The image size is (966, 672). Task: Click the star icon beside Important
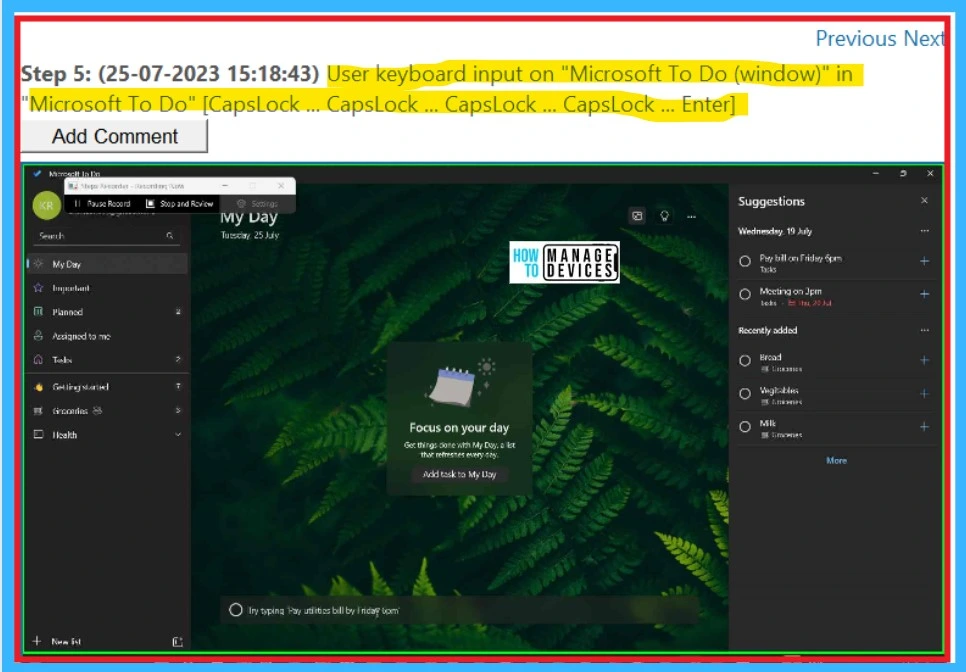[x=38, y=288]
